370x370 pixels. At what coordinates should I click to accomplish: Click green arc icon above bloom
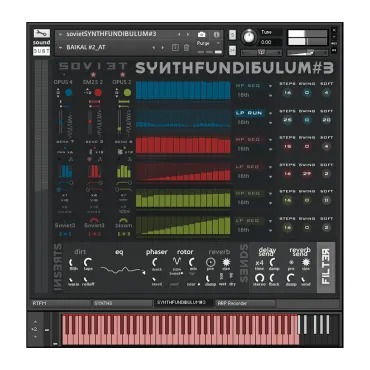(x=124, y=220)
